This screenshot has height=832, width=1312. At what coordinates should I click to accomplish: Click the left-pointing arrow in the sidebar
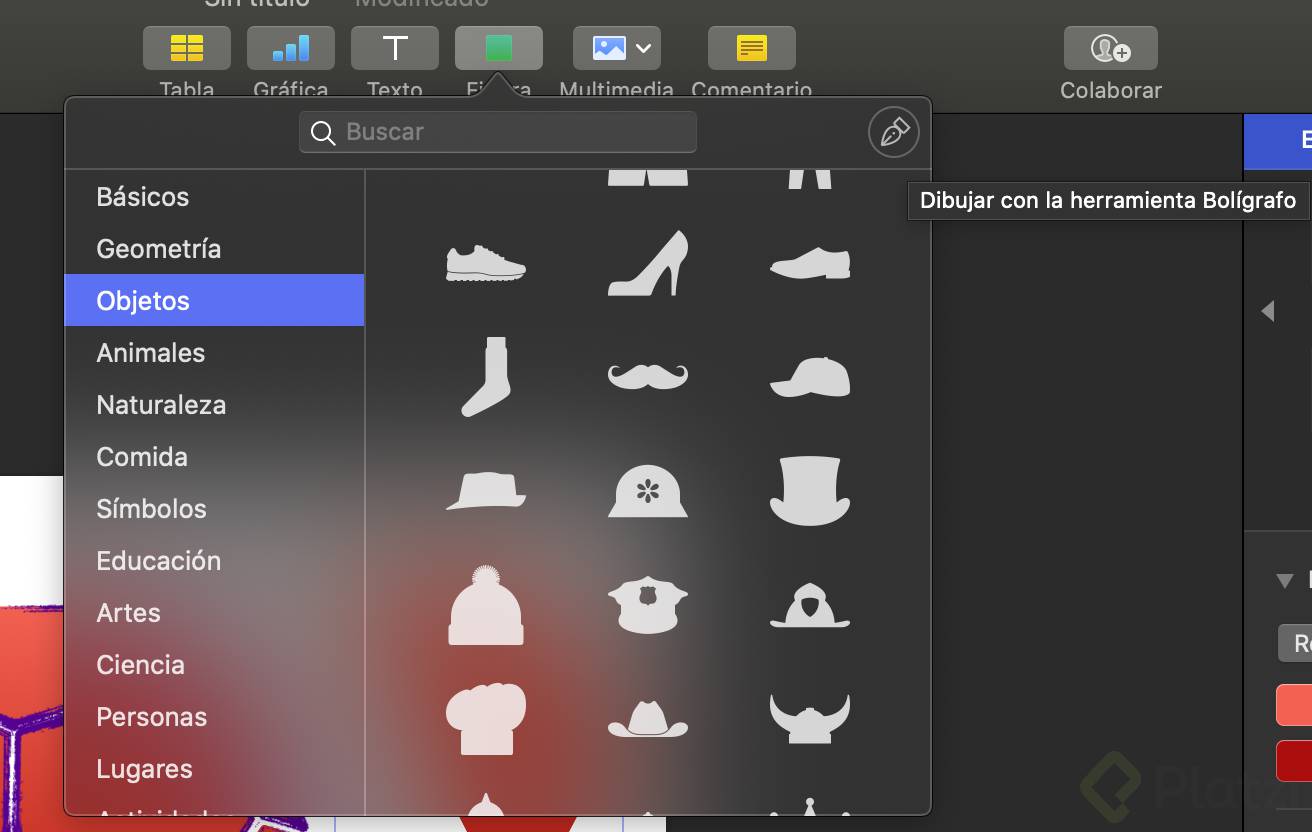[1268, 311]
